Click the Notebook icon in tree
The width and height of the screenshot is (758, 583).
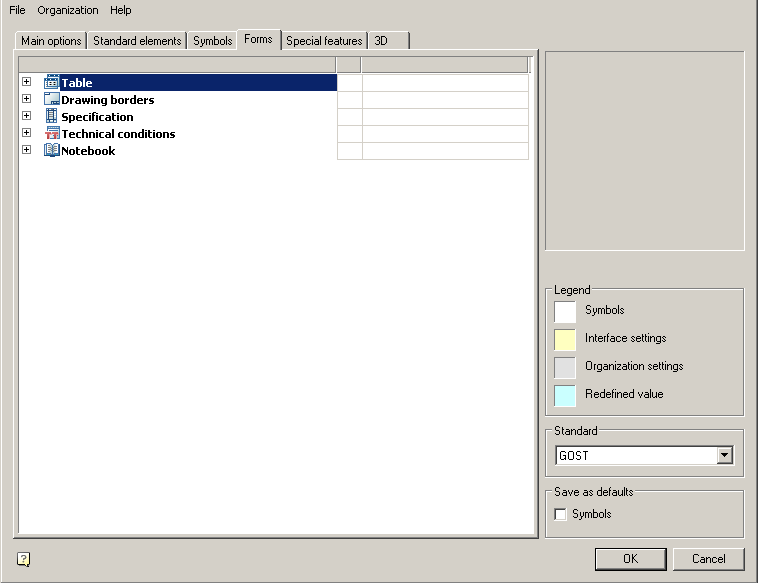coord(52,150)
